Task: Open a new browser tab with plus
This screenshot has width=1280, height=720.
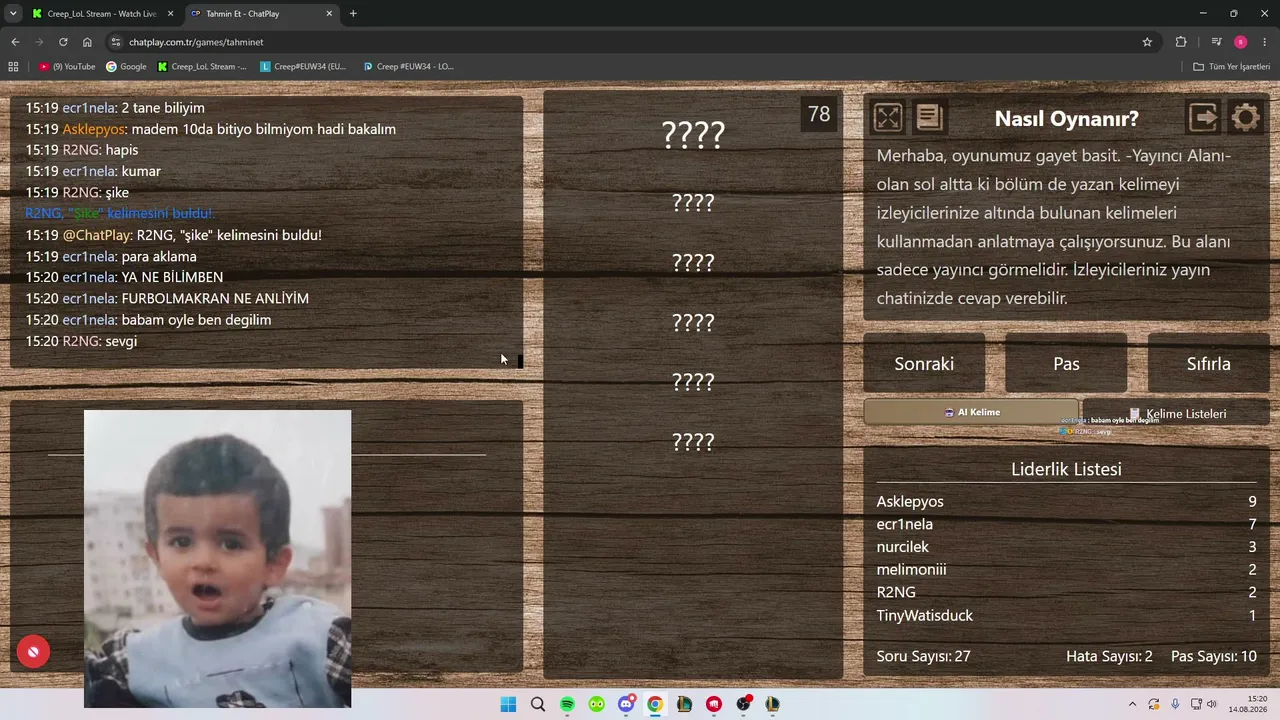Action: coord(353,14)
